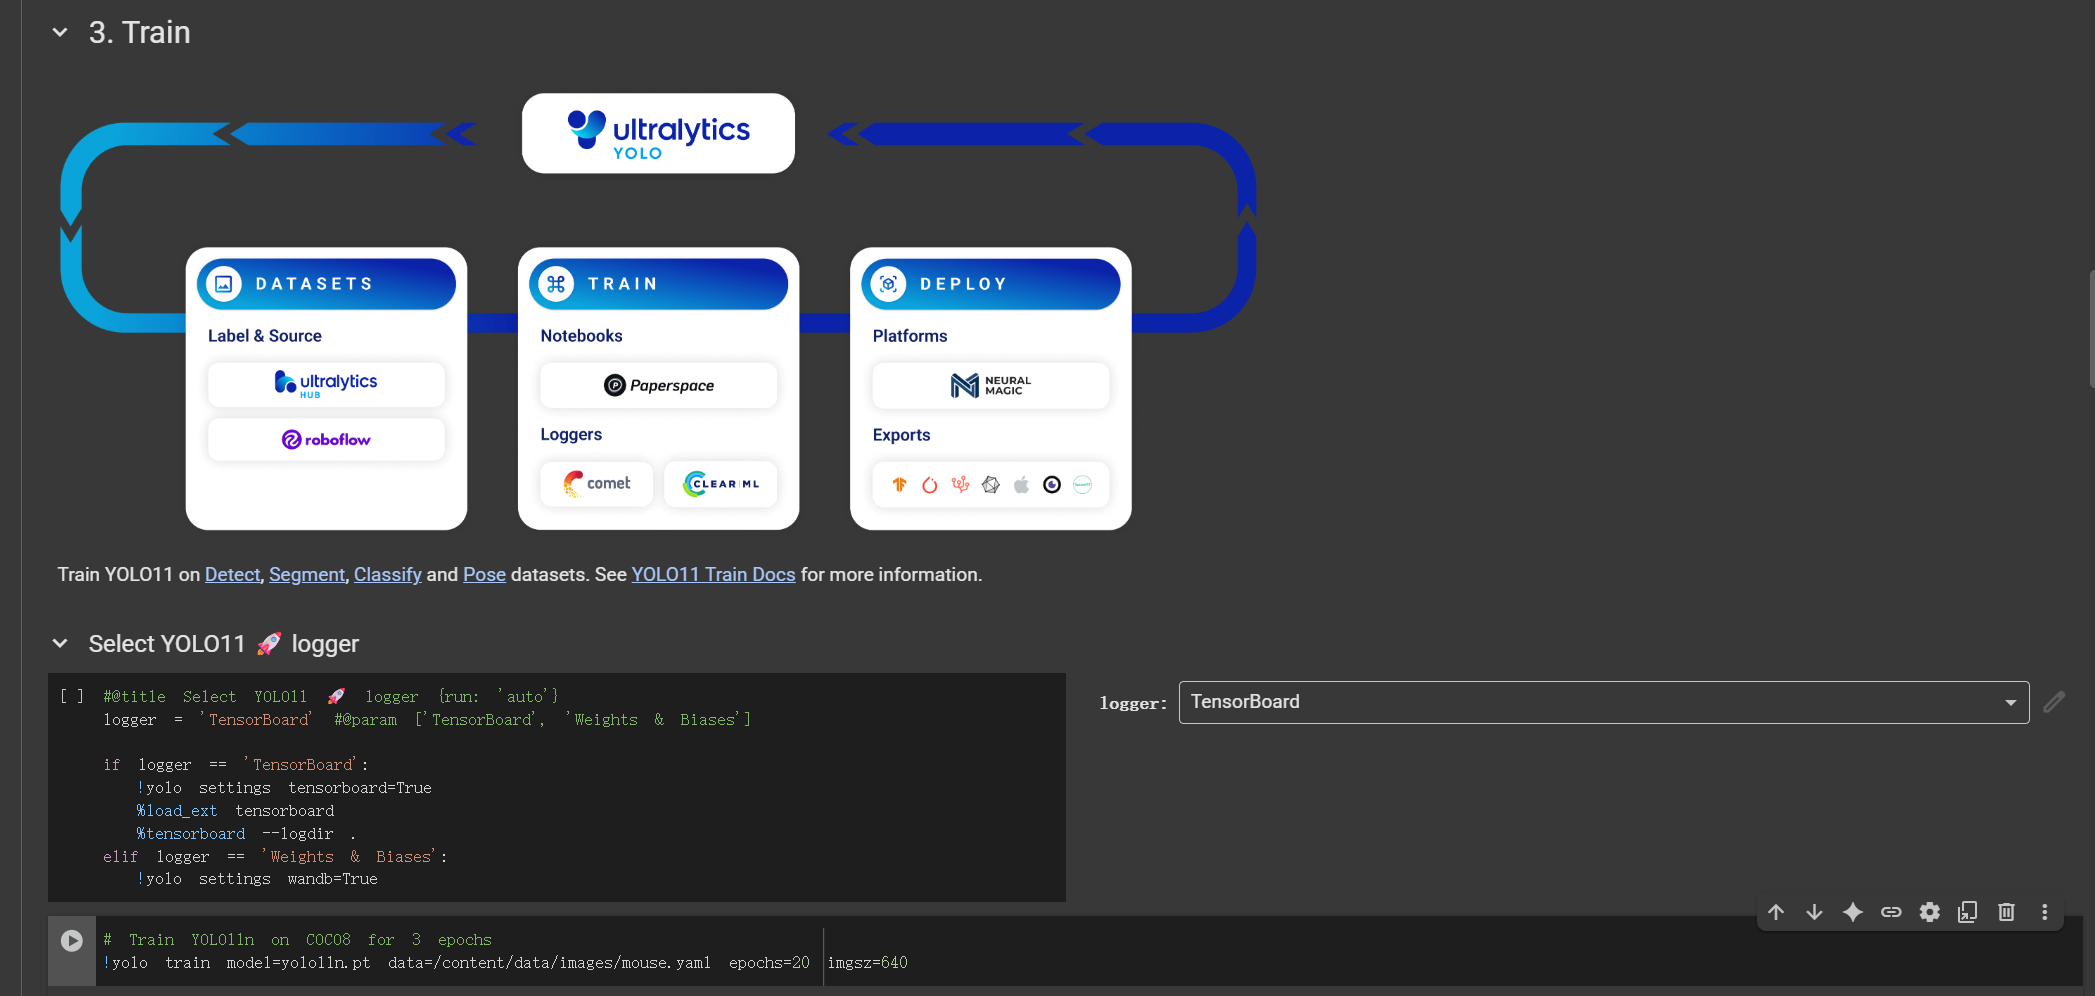Click the TensorFlow export icon
This screenshot has width=2095, height=996.
899,485
